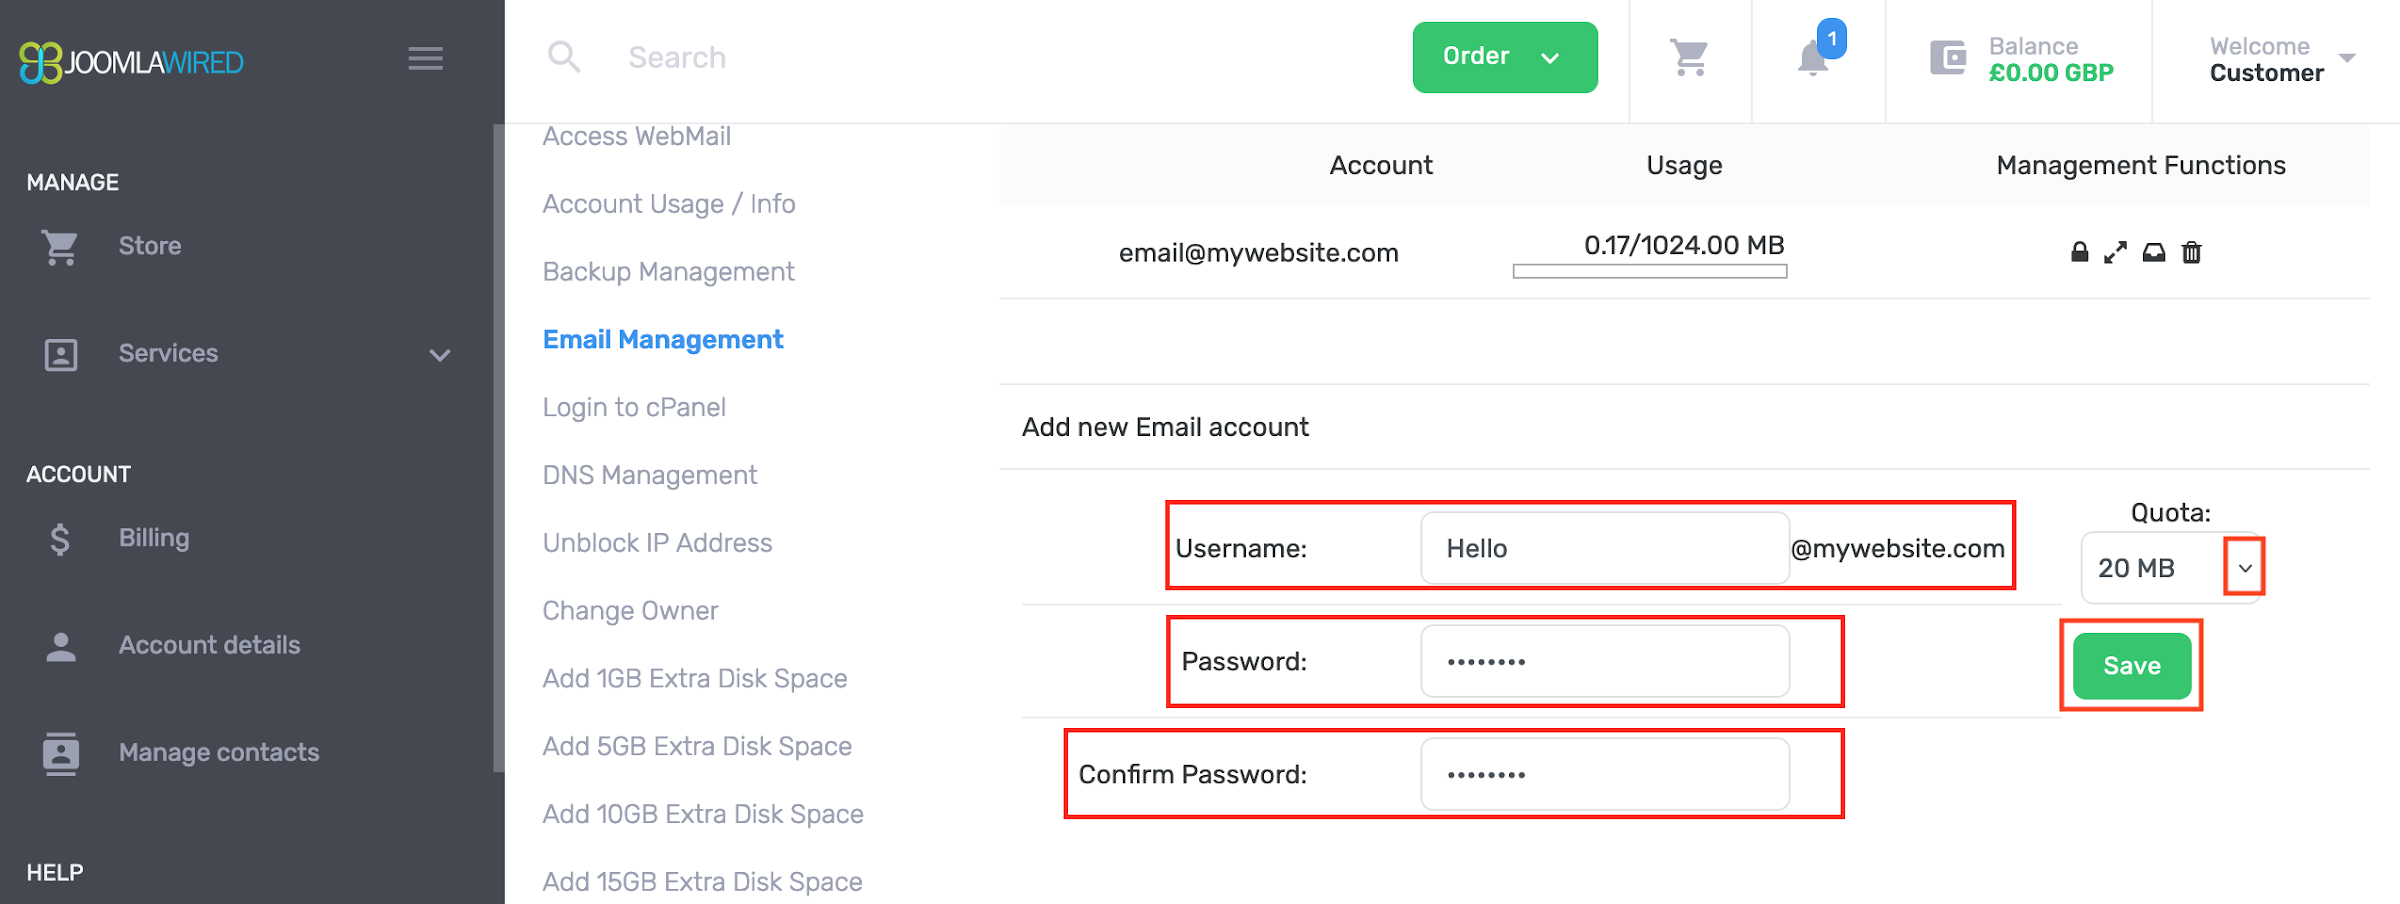Click the search magnifier icon
This screenshot has width=2400, height=904.
[564, 57]
